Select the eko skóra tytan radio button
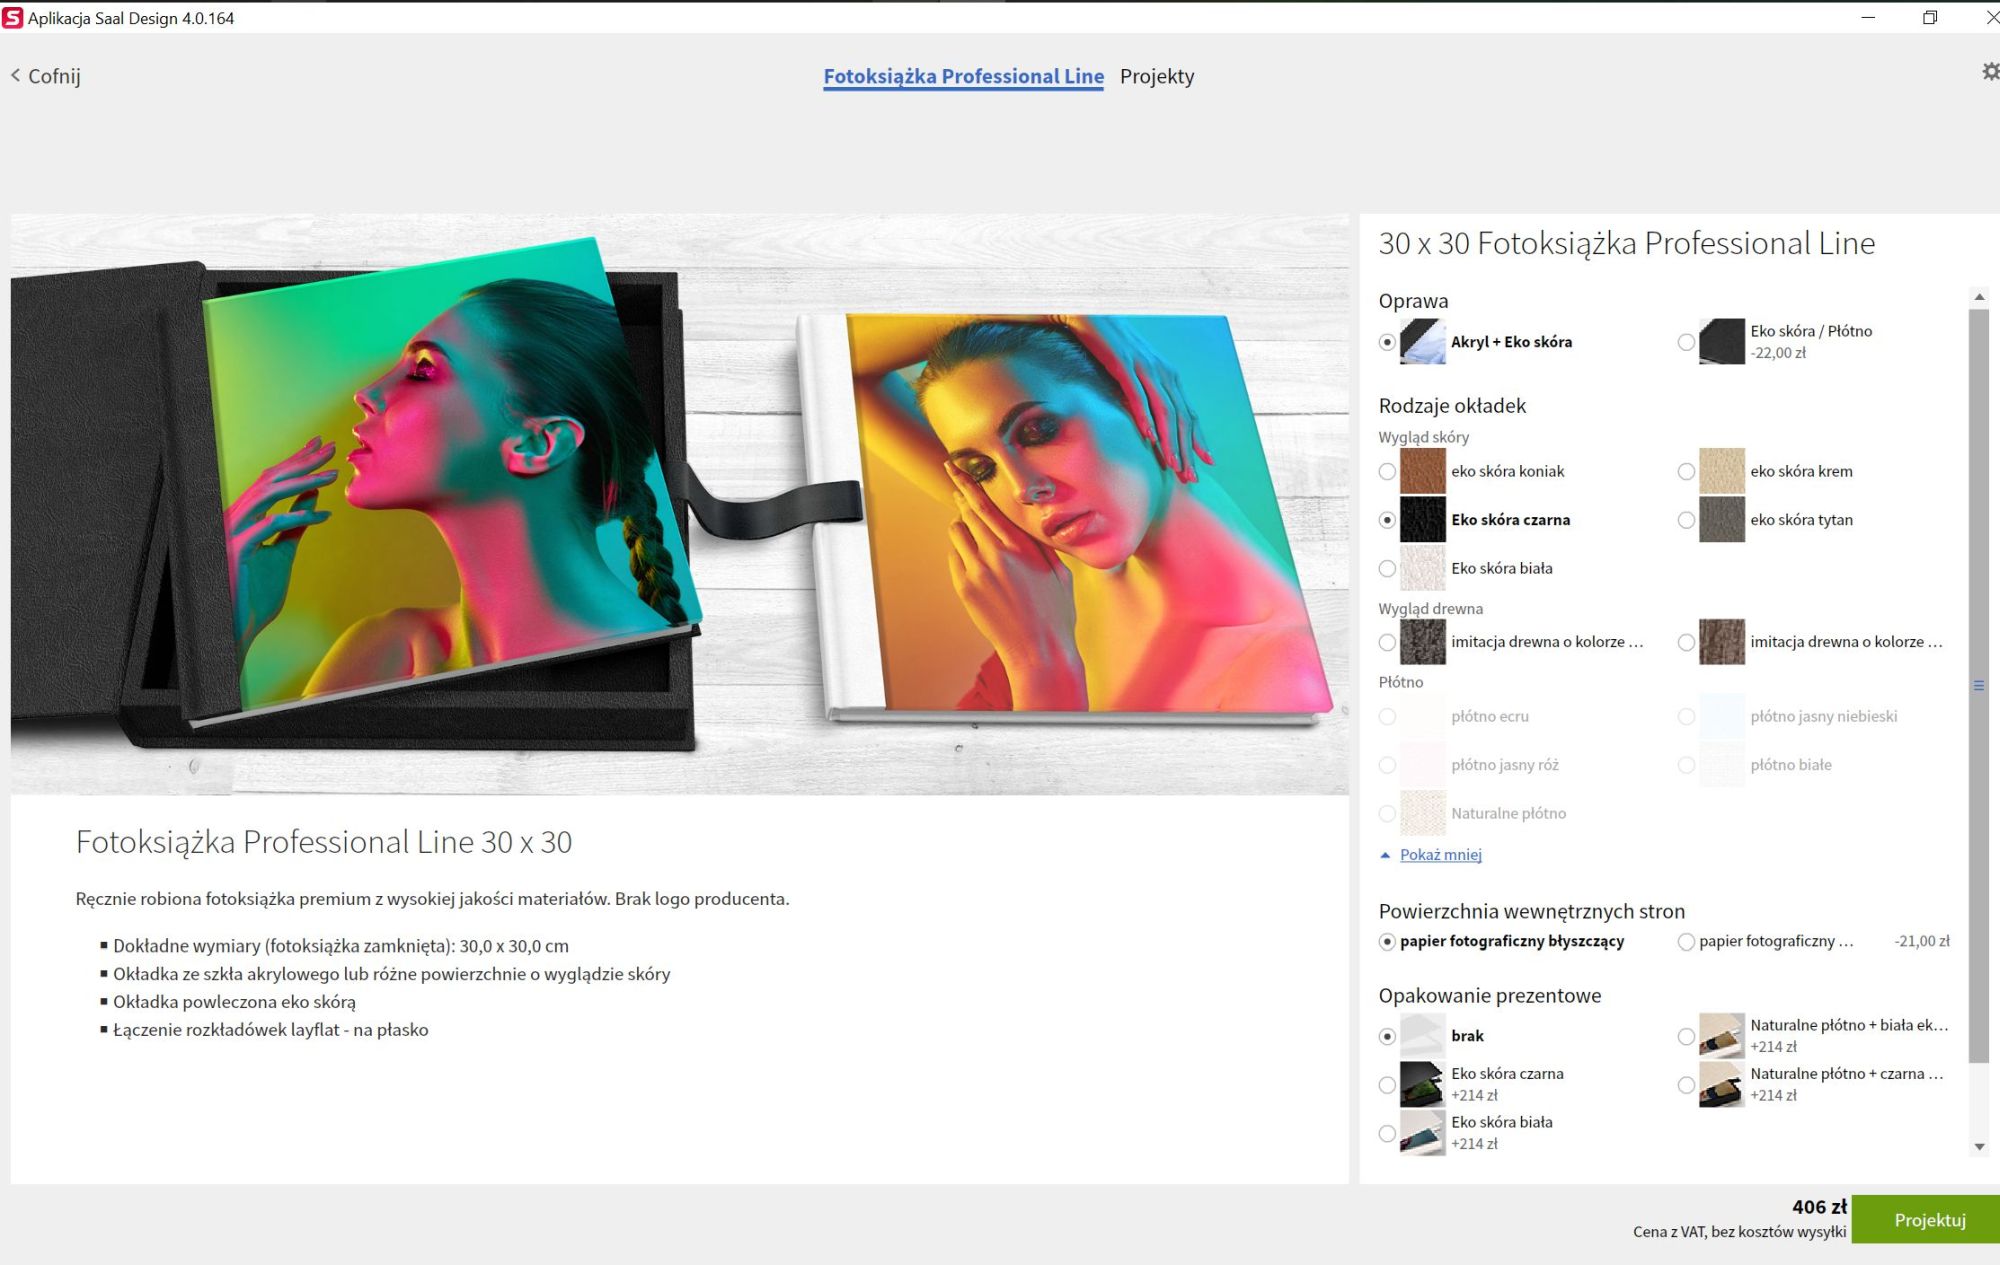 (x=1686, y=520)
